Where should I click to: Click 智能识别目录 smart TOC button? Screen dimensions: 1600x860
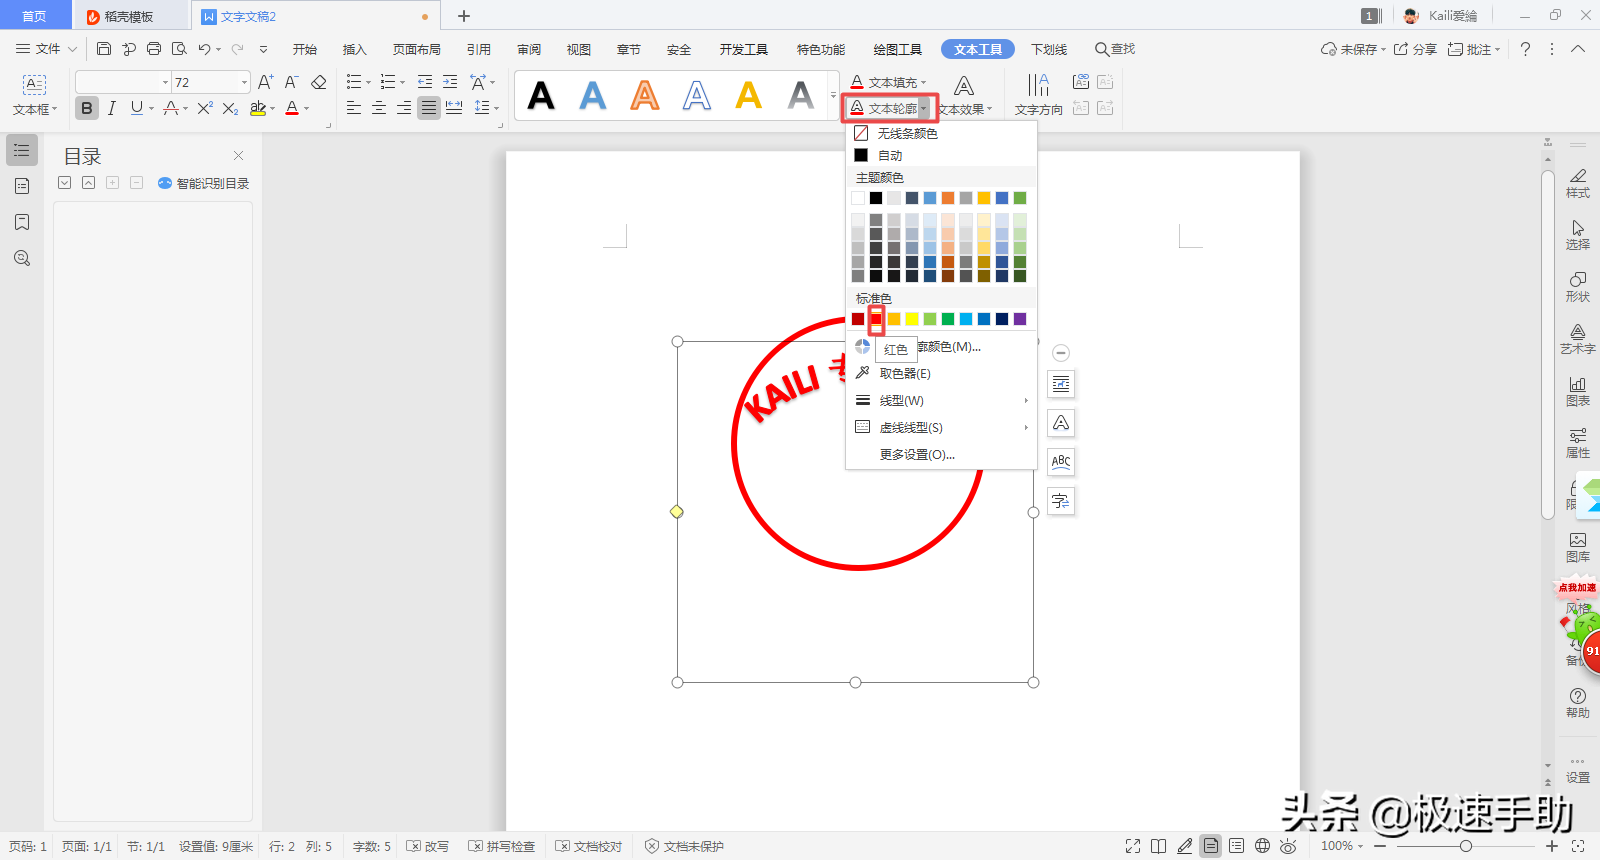[x=204, y=183]
